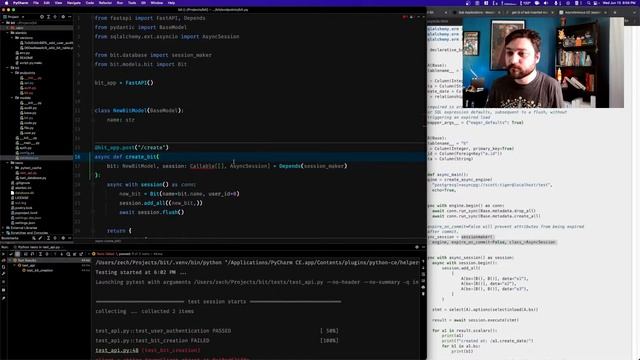This screenshot has width=640, height=360.
Task: Open test history clock icon
Action: [68, 254]
